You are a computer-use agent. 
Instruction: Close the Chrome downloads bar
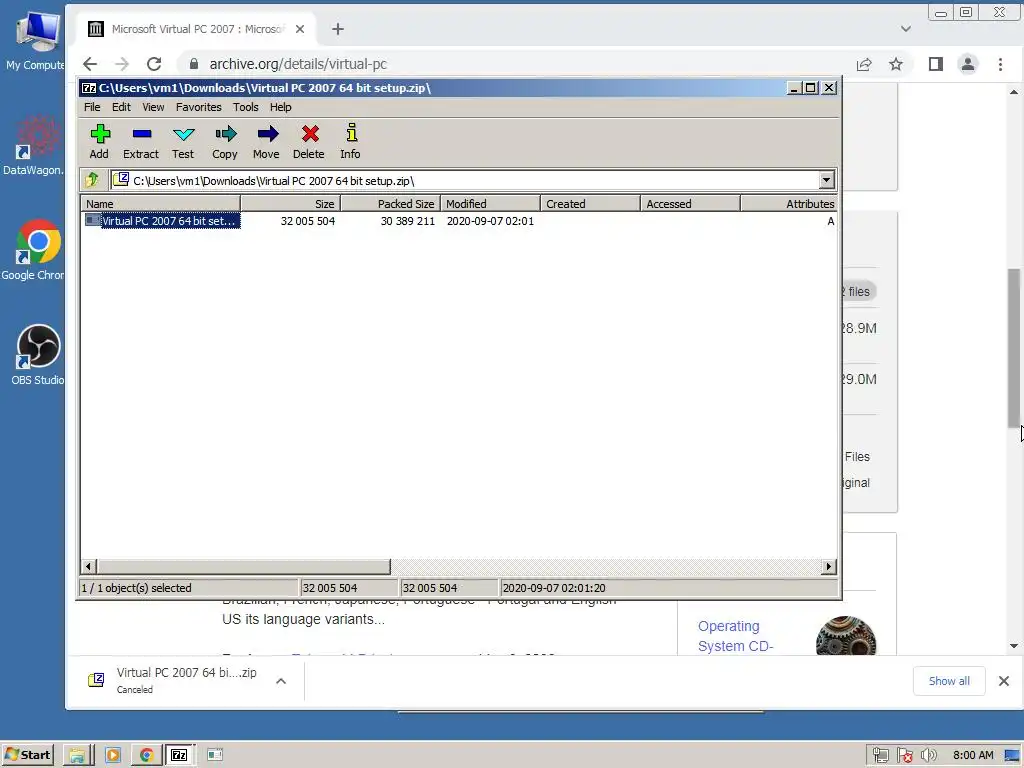(1004, 681)
